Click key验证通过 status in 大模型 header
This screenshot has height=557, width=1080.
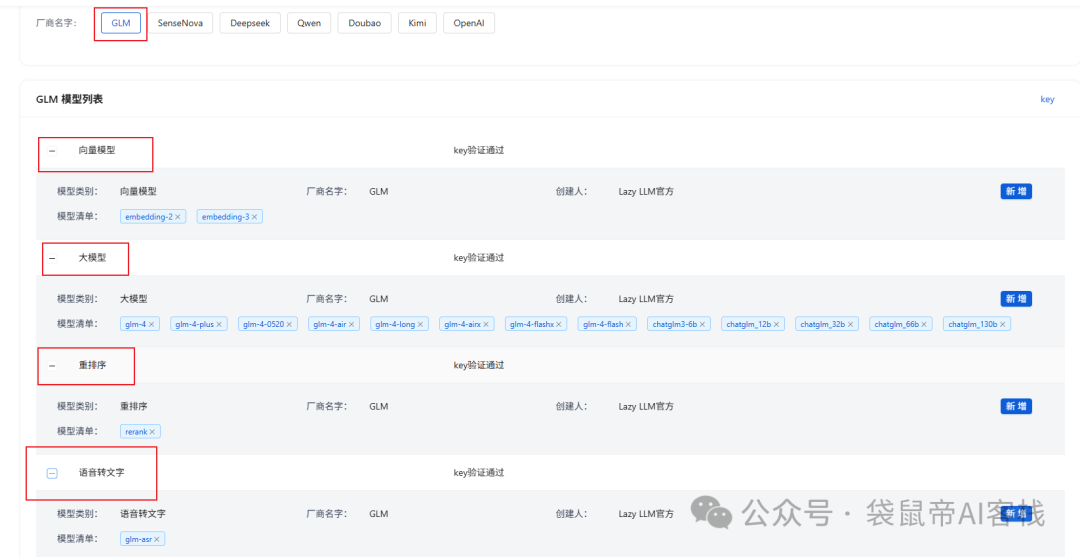[x=479, y=258]
